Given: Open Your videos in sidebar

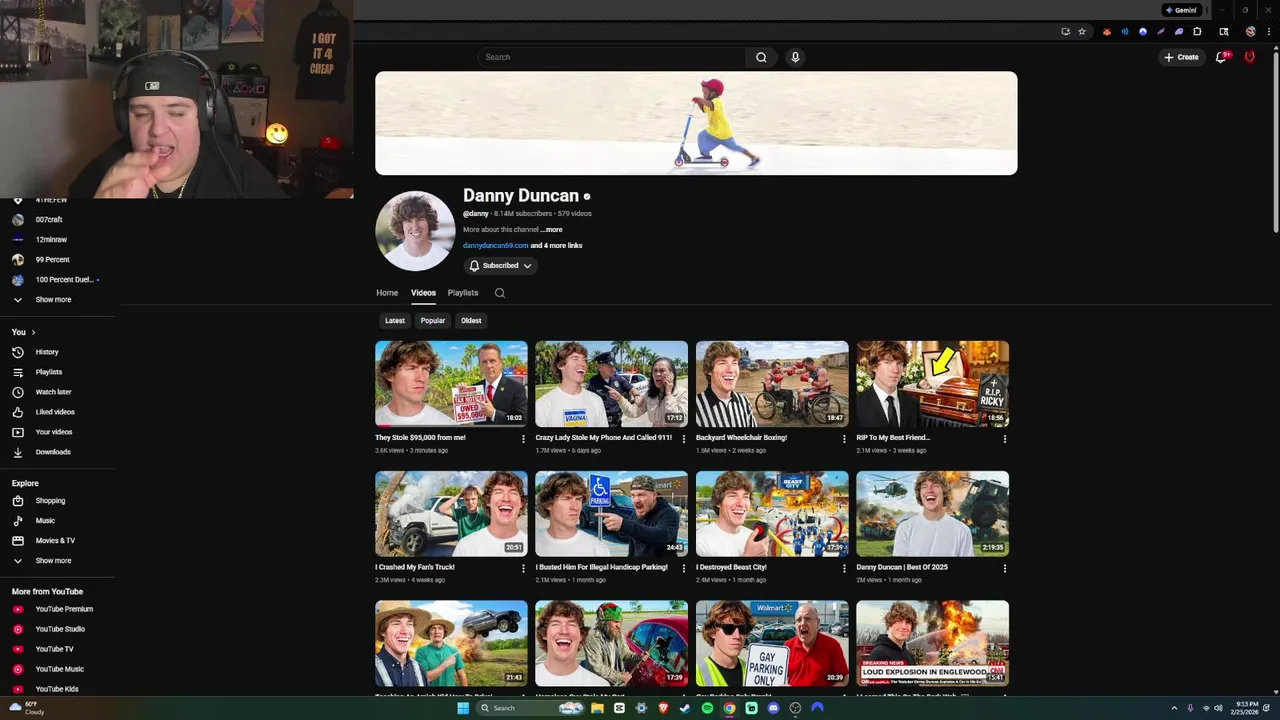Looking at the screenshot, I should pyautogui.click(x=54, y=432).
